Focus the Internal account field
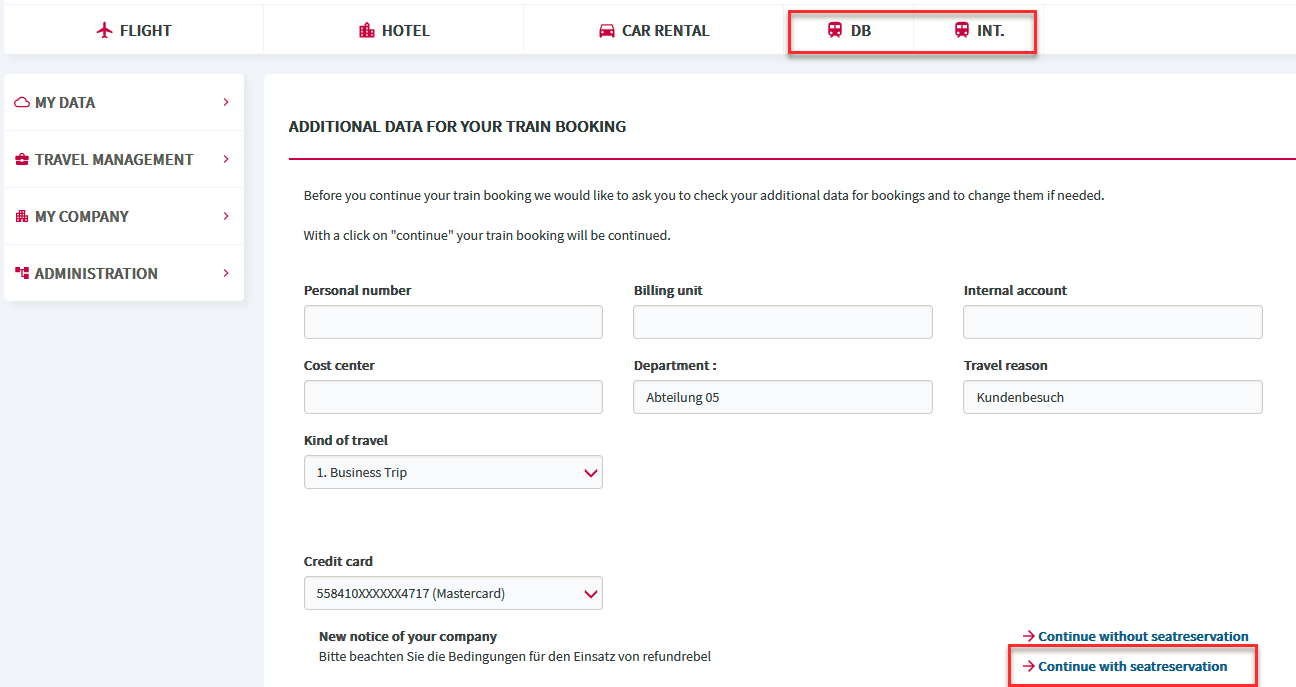1296x687 pixels. 1113,322
